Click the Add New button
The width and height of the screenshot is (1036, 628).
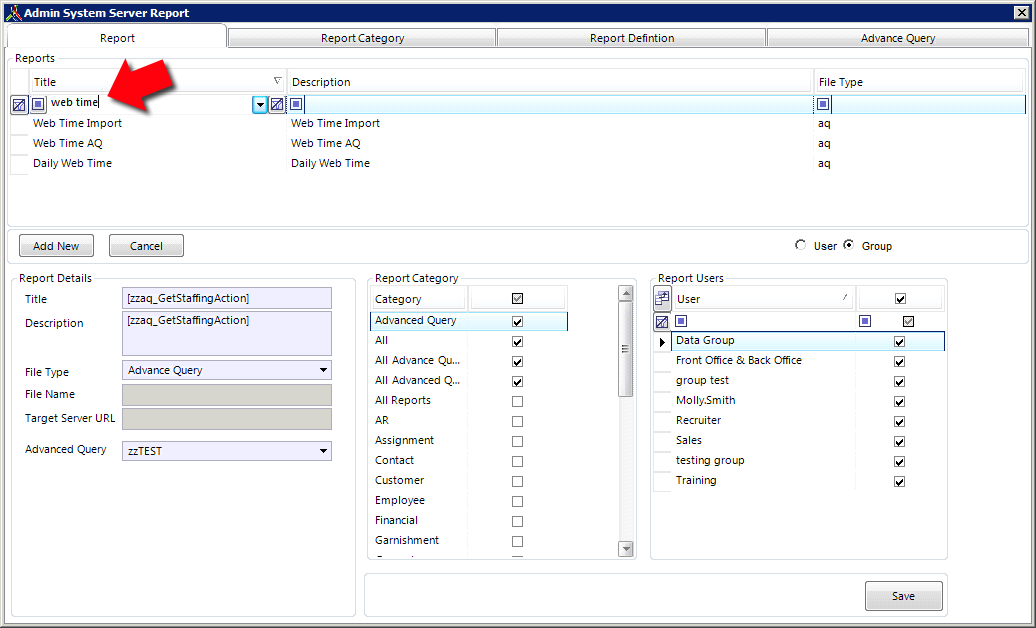[x=56, y=246]
